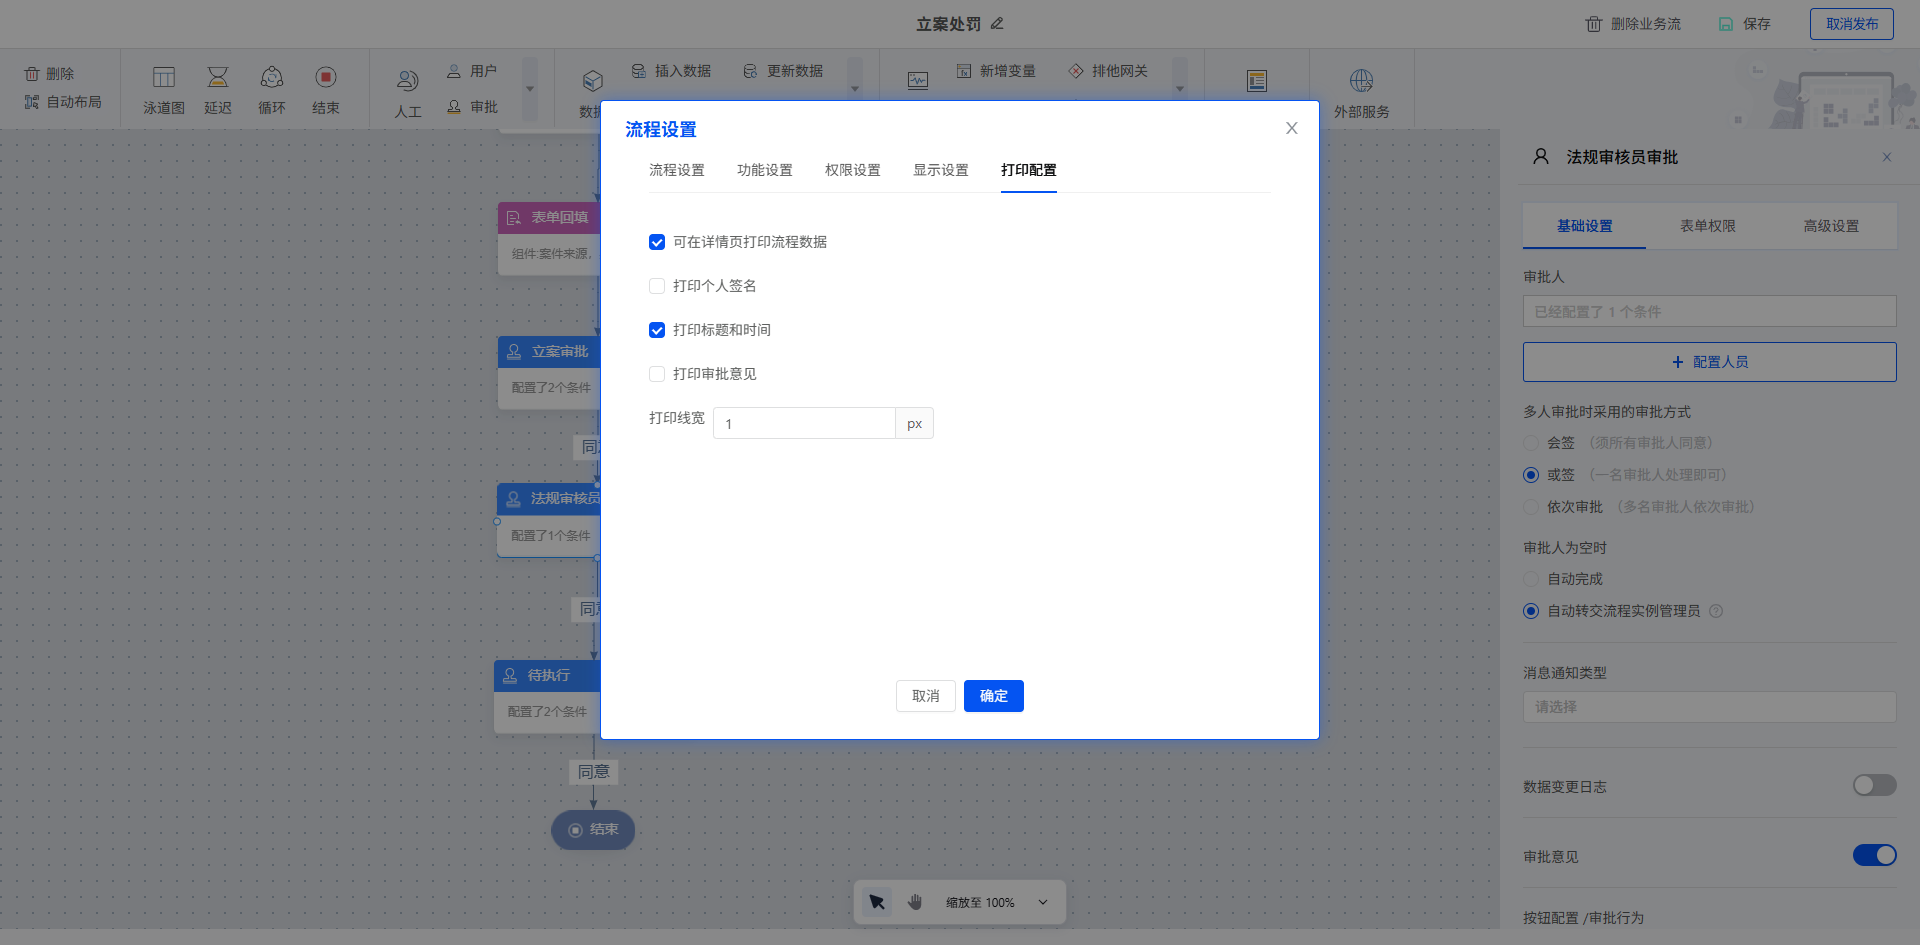Select the hand pan tool
Image resolution: width=1920 pixels, height=945 pixels.
click(915, 902)
